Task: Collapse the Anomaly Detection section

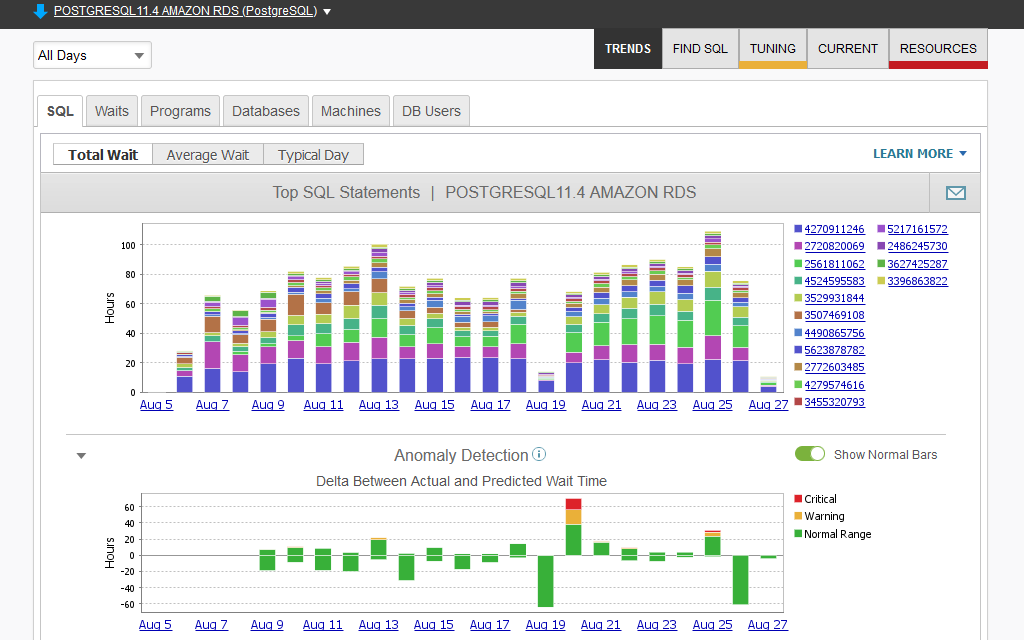Action: coord(82,456)
